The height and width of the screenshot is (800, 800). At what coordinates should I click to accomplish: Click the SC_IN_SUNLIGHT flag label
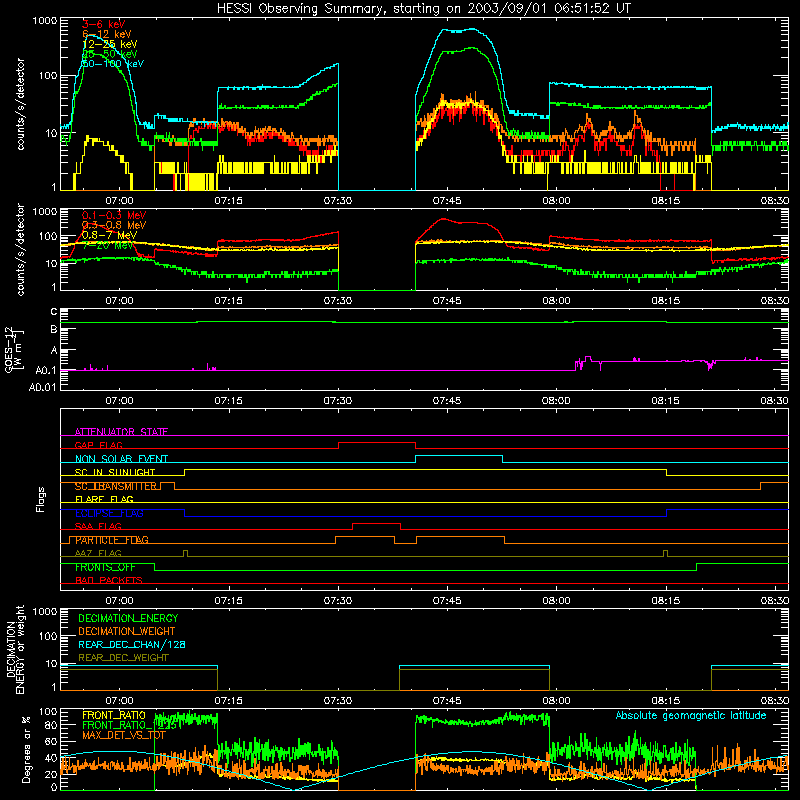[115, 472]
